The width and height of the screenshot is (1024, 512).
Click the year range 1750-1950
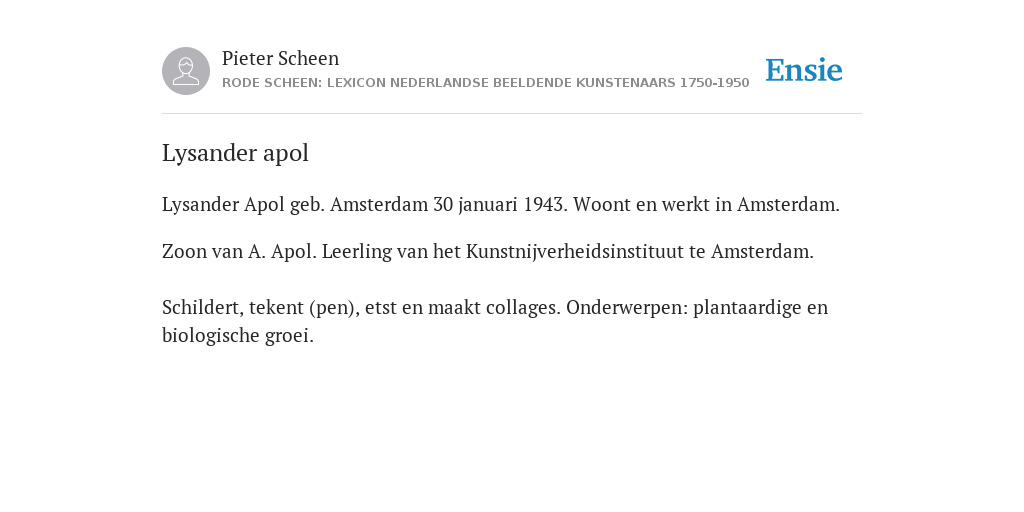tap(714, 83)
